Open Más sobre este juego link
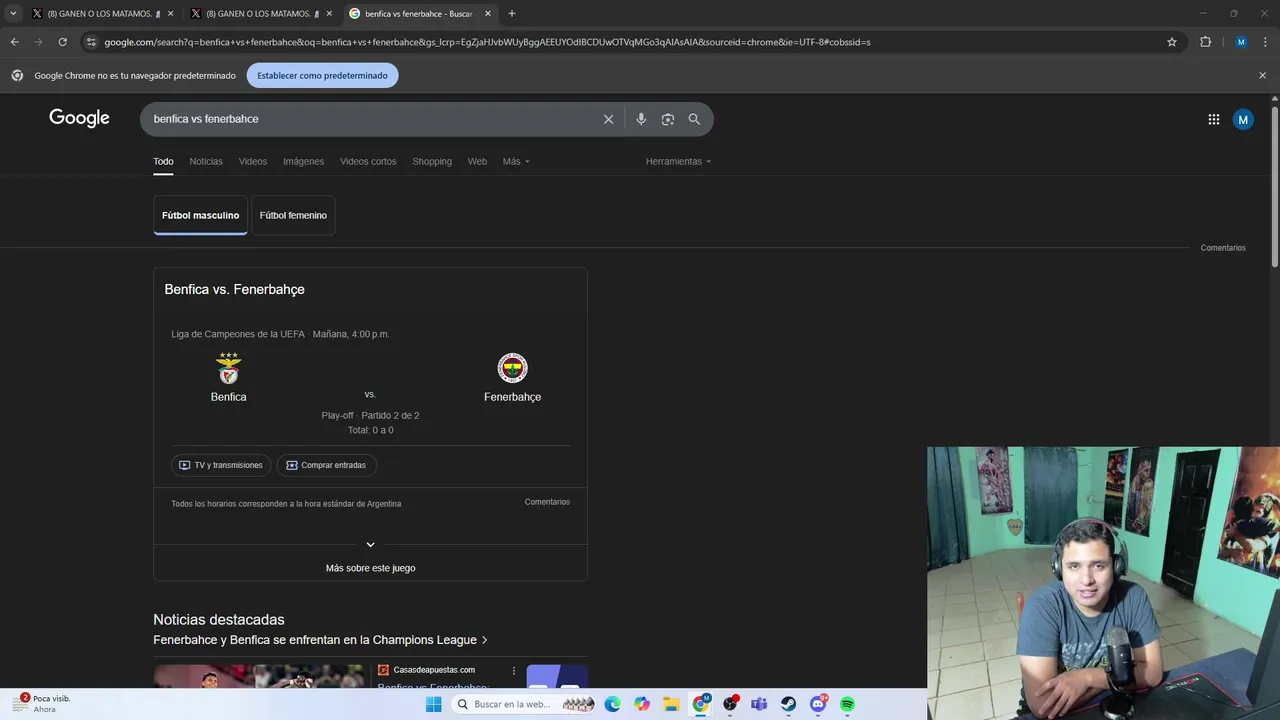The width and height of the screenshot is (1280, 720). 370,568
